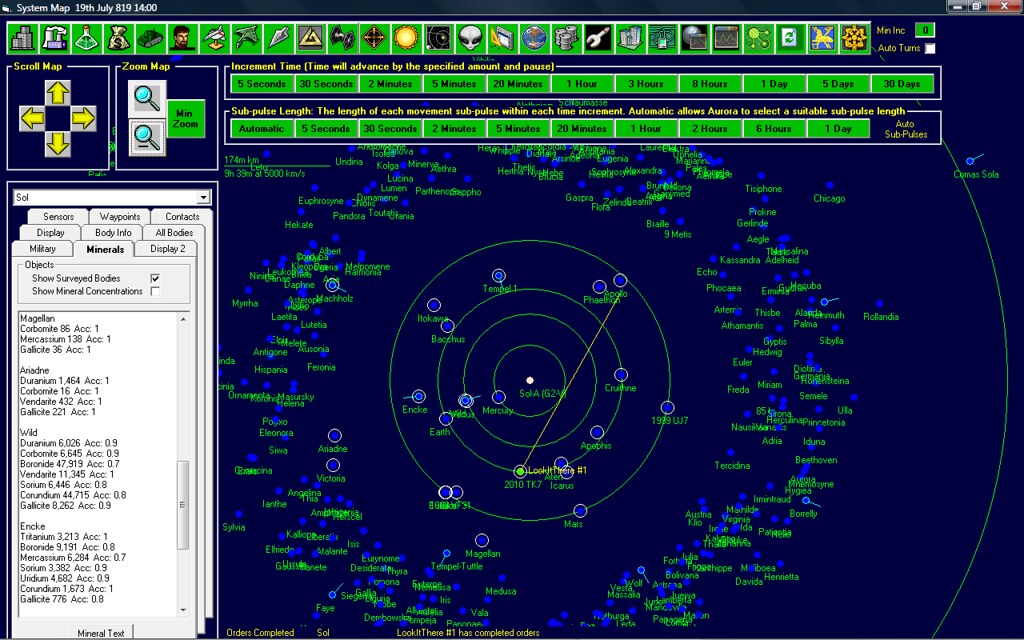Screen dimensions: 1024x640
Task: Click the refresh document icon
Action: point(790,38)
